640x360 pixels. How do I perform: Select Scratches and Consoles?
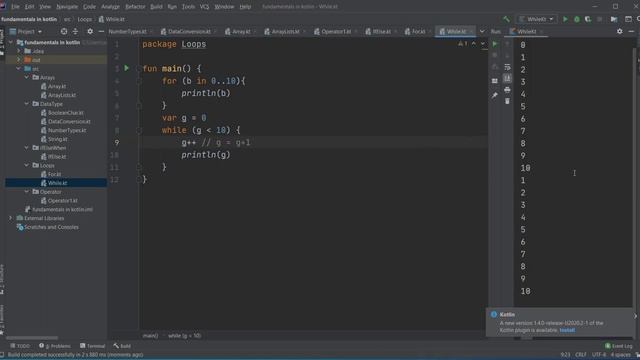(51, 227)
